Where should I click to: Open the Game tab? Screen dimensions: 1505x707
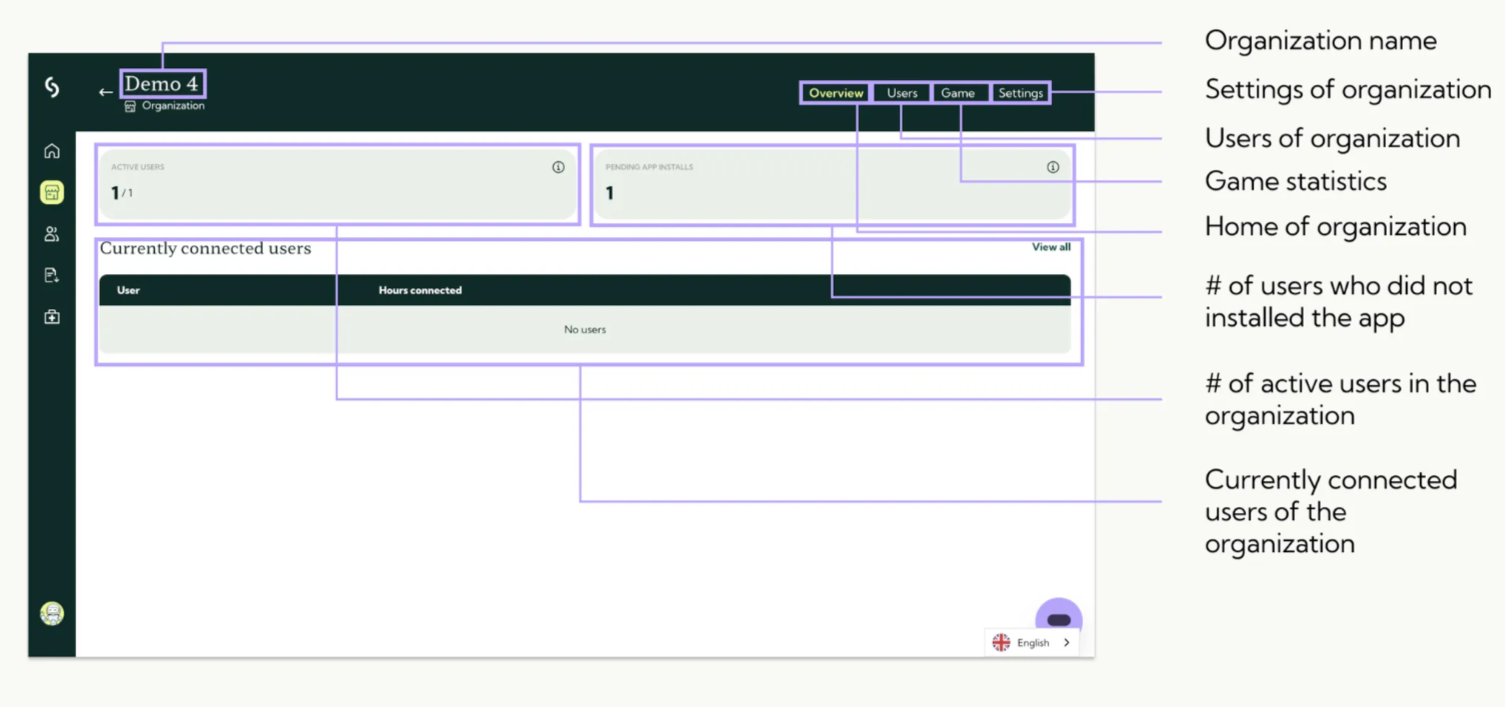[x=958, y=93]
